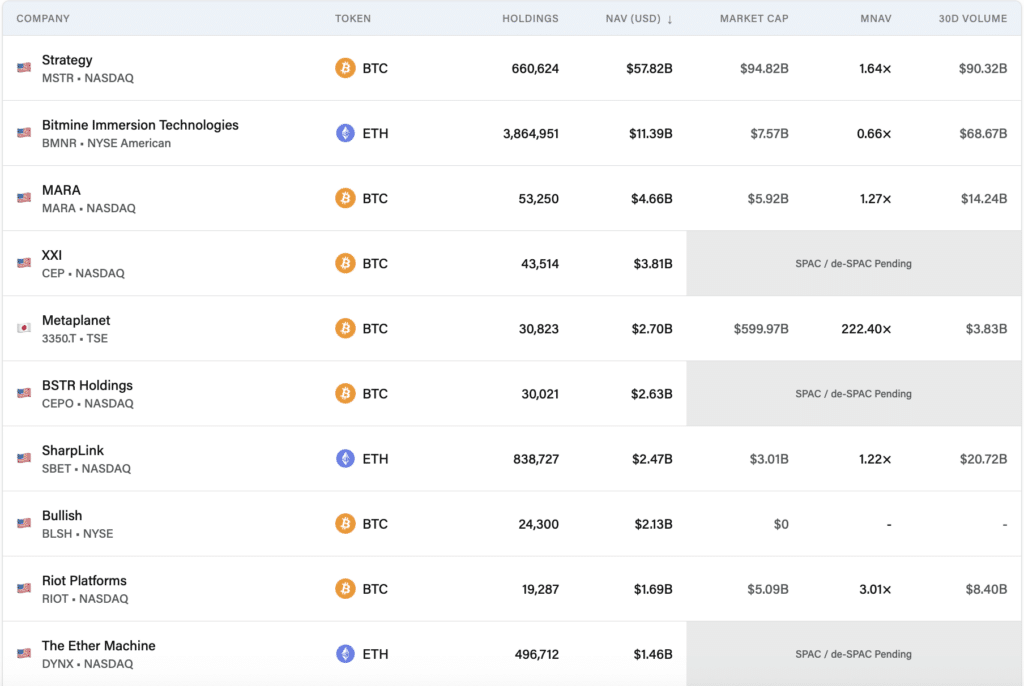The image size is (1024, 686).
Task: Click the BTC icon for Riot Platforms
Action: (x=344, y=588)
